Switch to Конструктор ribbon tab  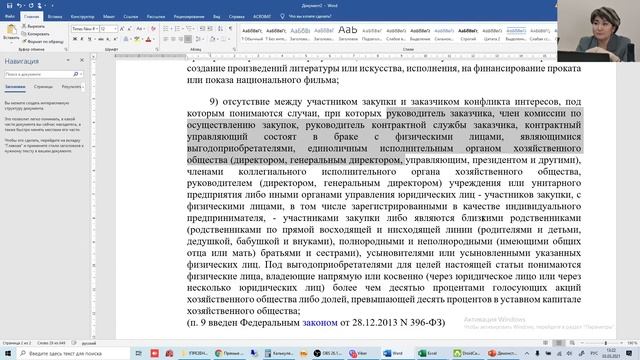click(82, 17)
